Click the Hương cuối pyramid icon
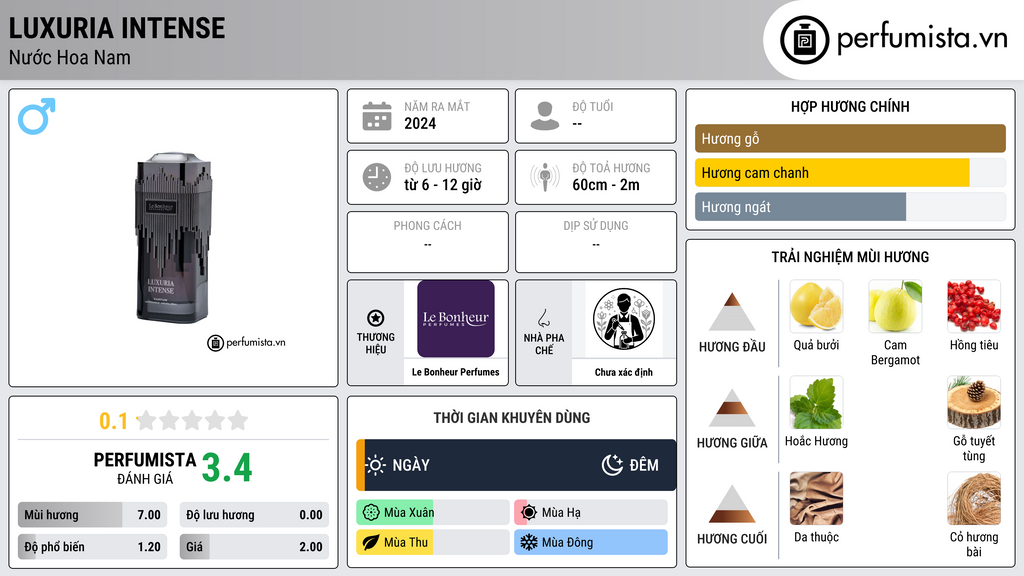This screenshot has height=576, width=1024. 732,504
